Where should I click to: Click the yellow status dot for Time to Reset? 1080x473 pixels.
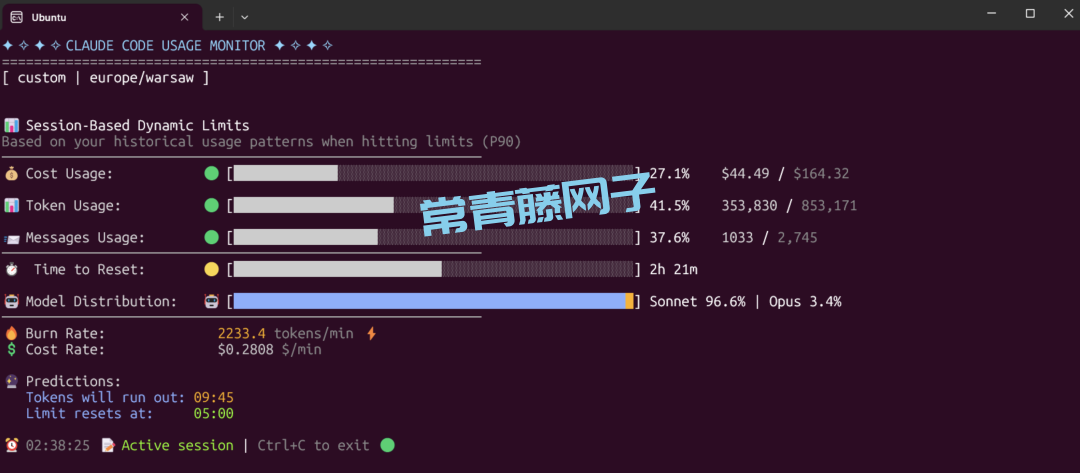[211, 270]
